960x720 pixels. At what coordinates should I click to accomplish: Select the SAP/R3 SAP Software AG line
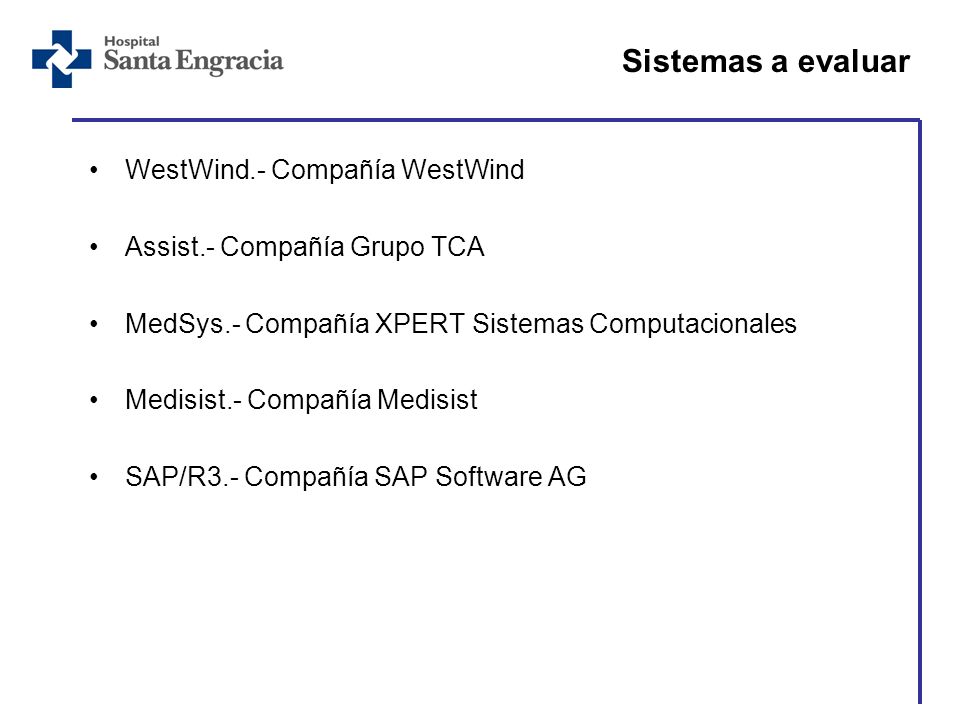point(356,476)
